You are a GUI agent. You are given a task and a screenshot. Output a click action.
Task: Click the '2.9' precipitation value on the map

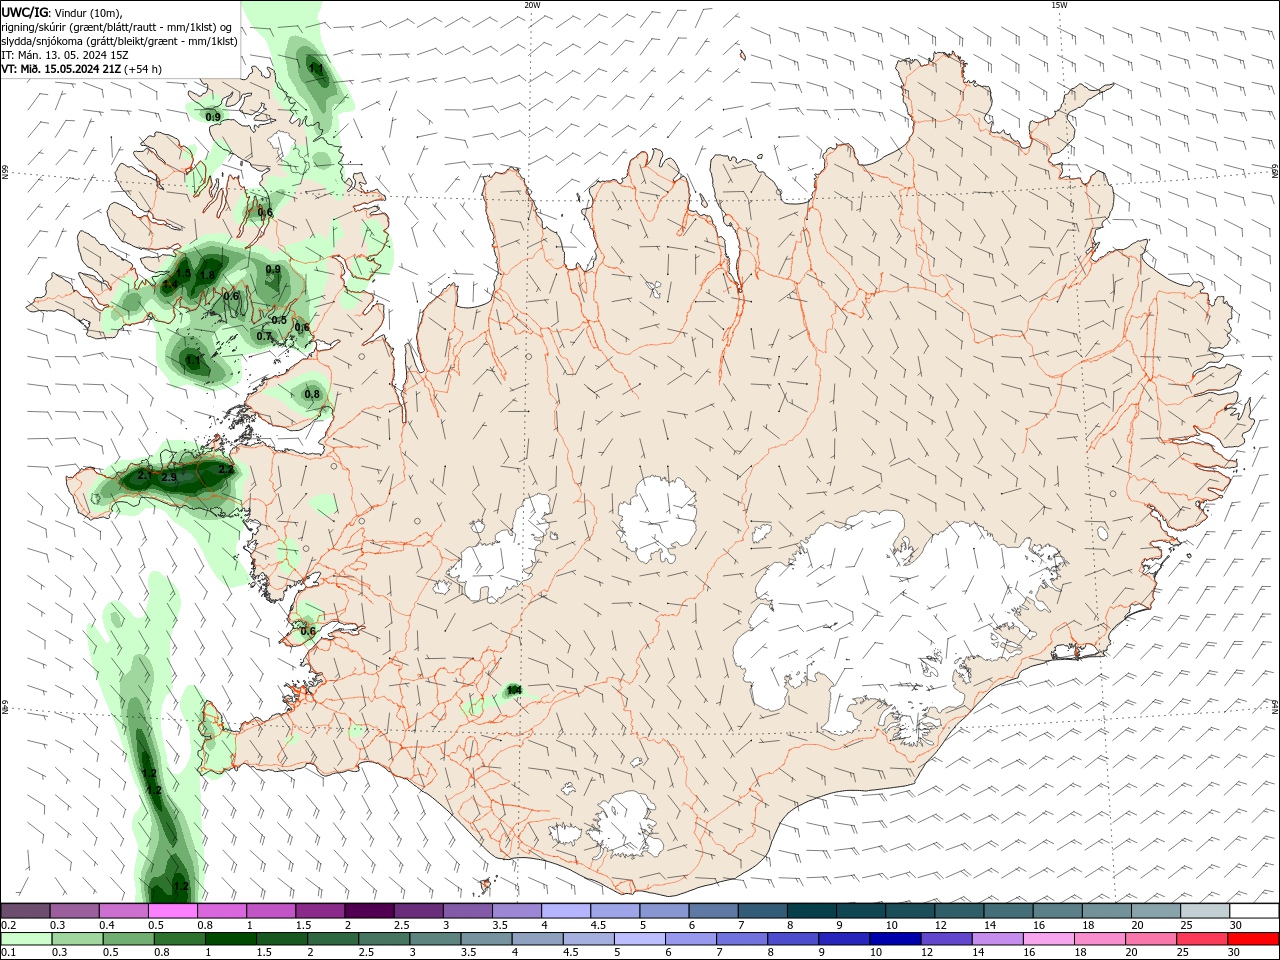(x=169, y=478)
